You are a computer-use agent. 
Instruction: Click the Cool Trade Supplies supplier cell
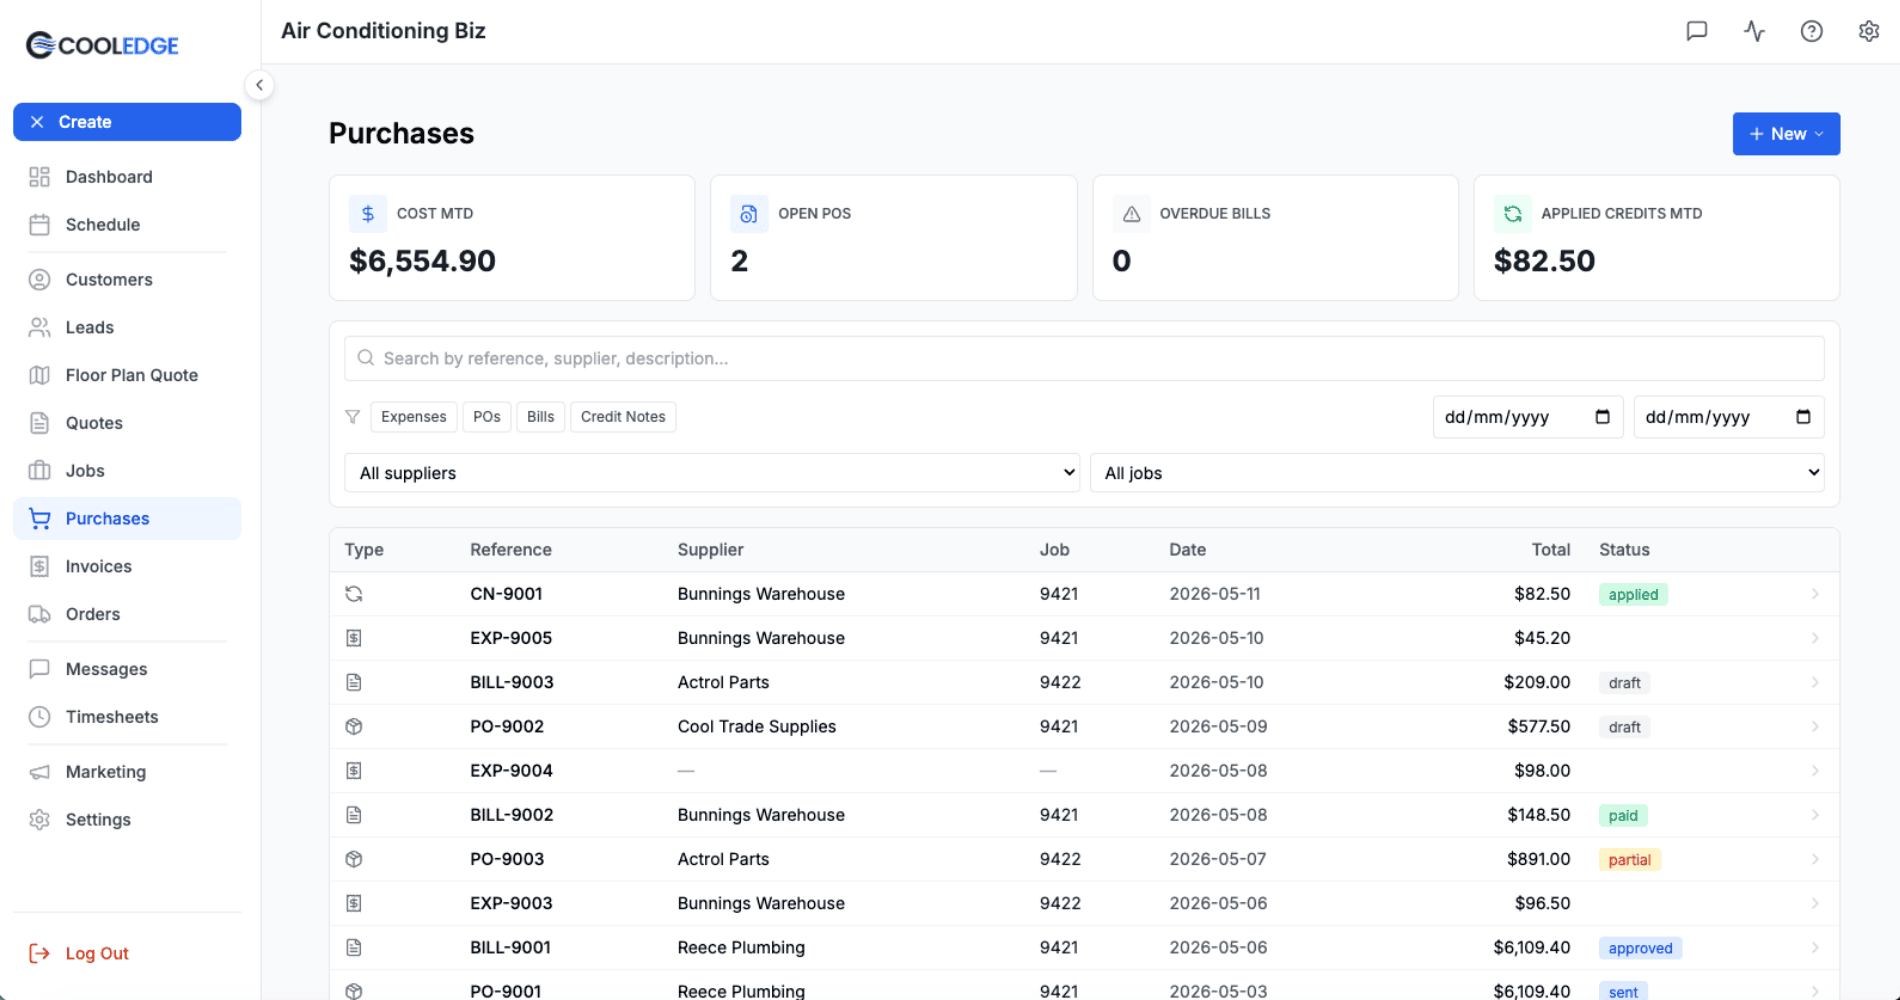click(x=756, y=727)
